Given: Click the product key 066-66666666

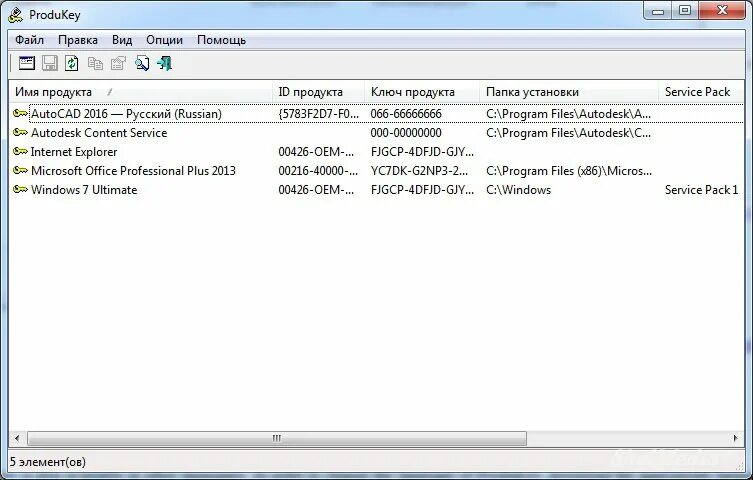Looking at the screenshot, I should [x=406, y=114].
